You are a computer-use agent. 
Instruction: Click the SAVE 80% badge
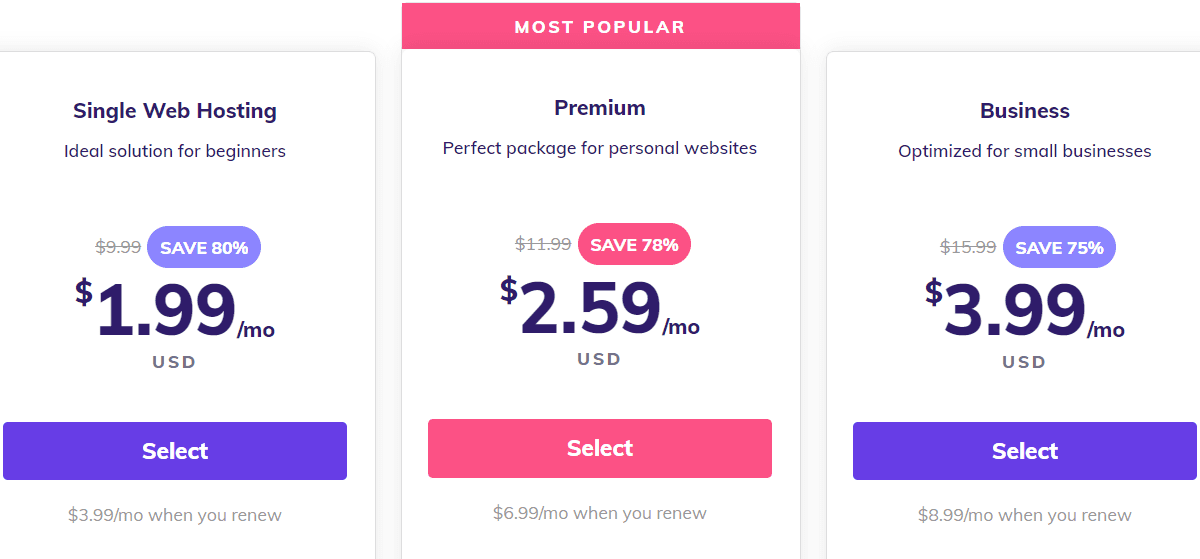(204, 247)
